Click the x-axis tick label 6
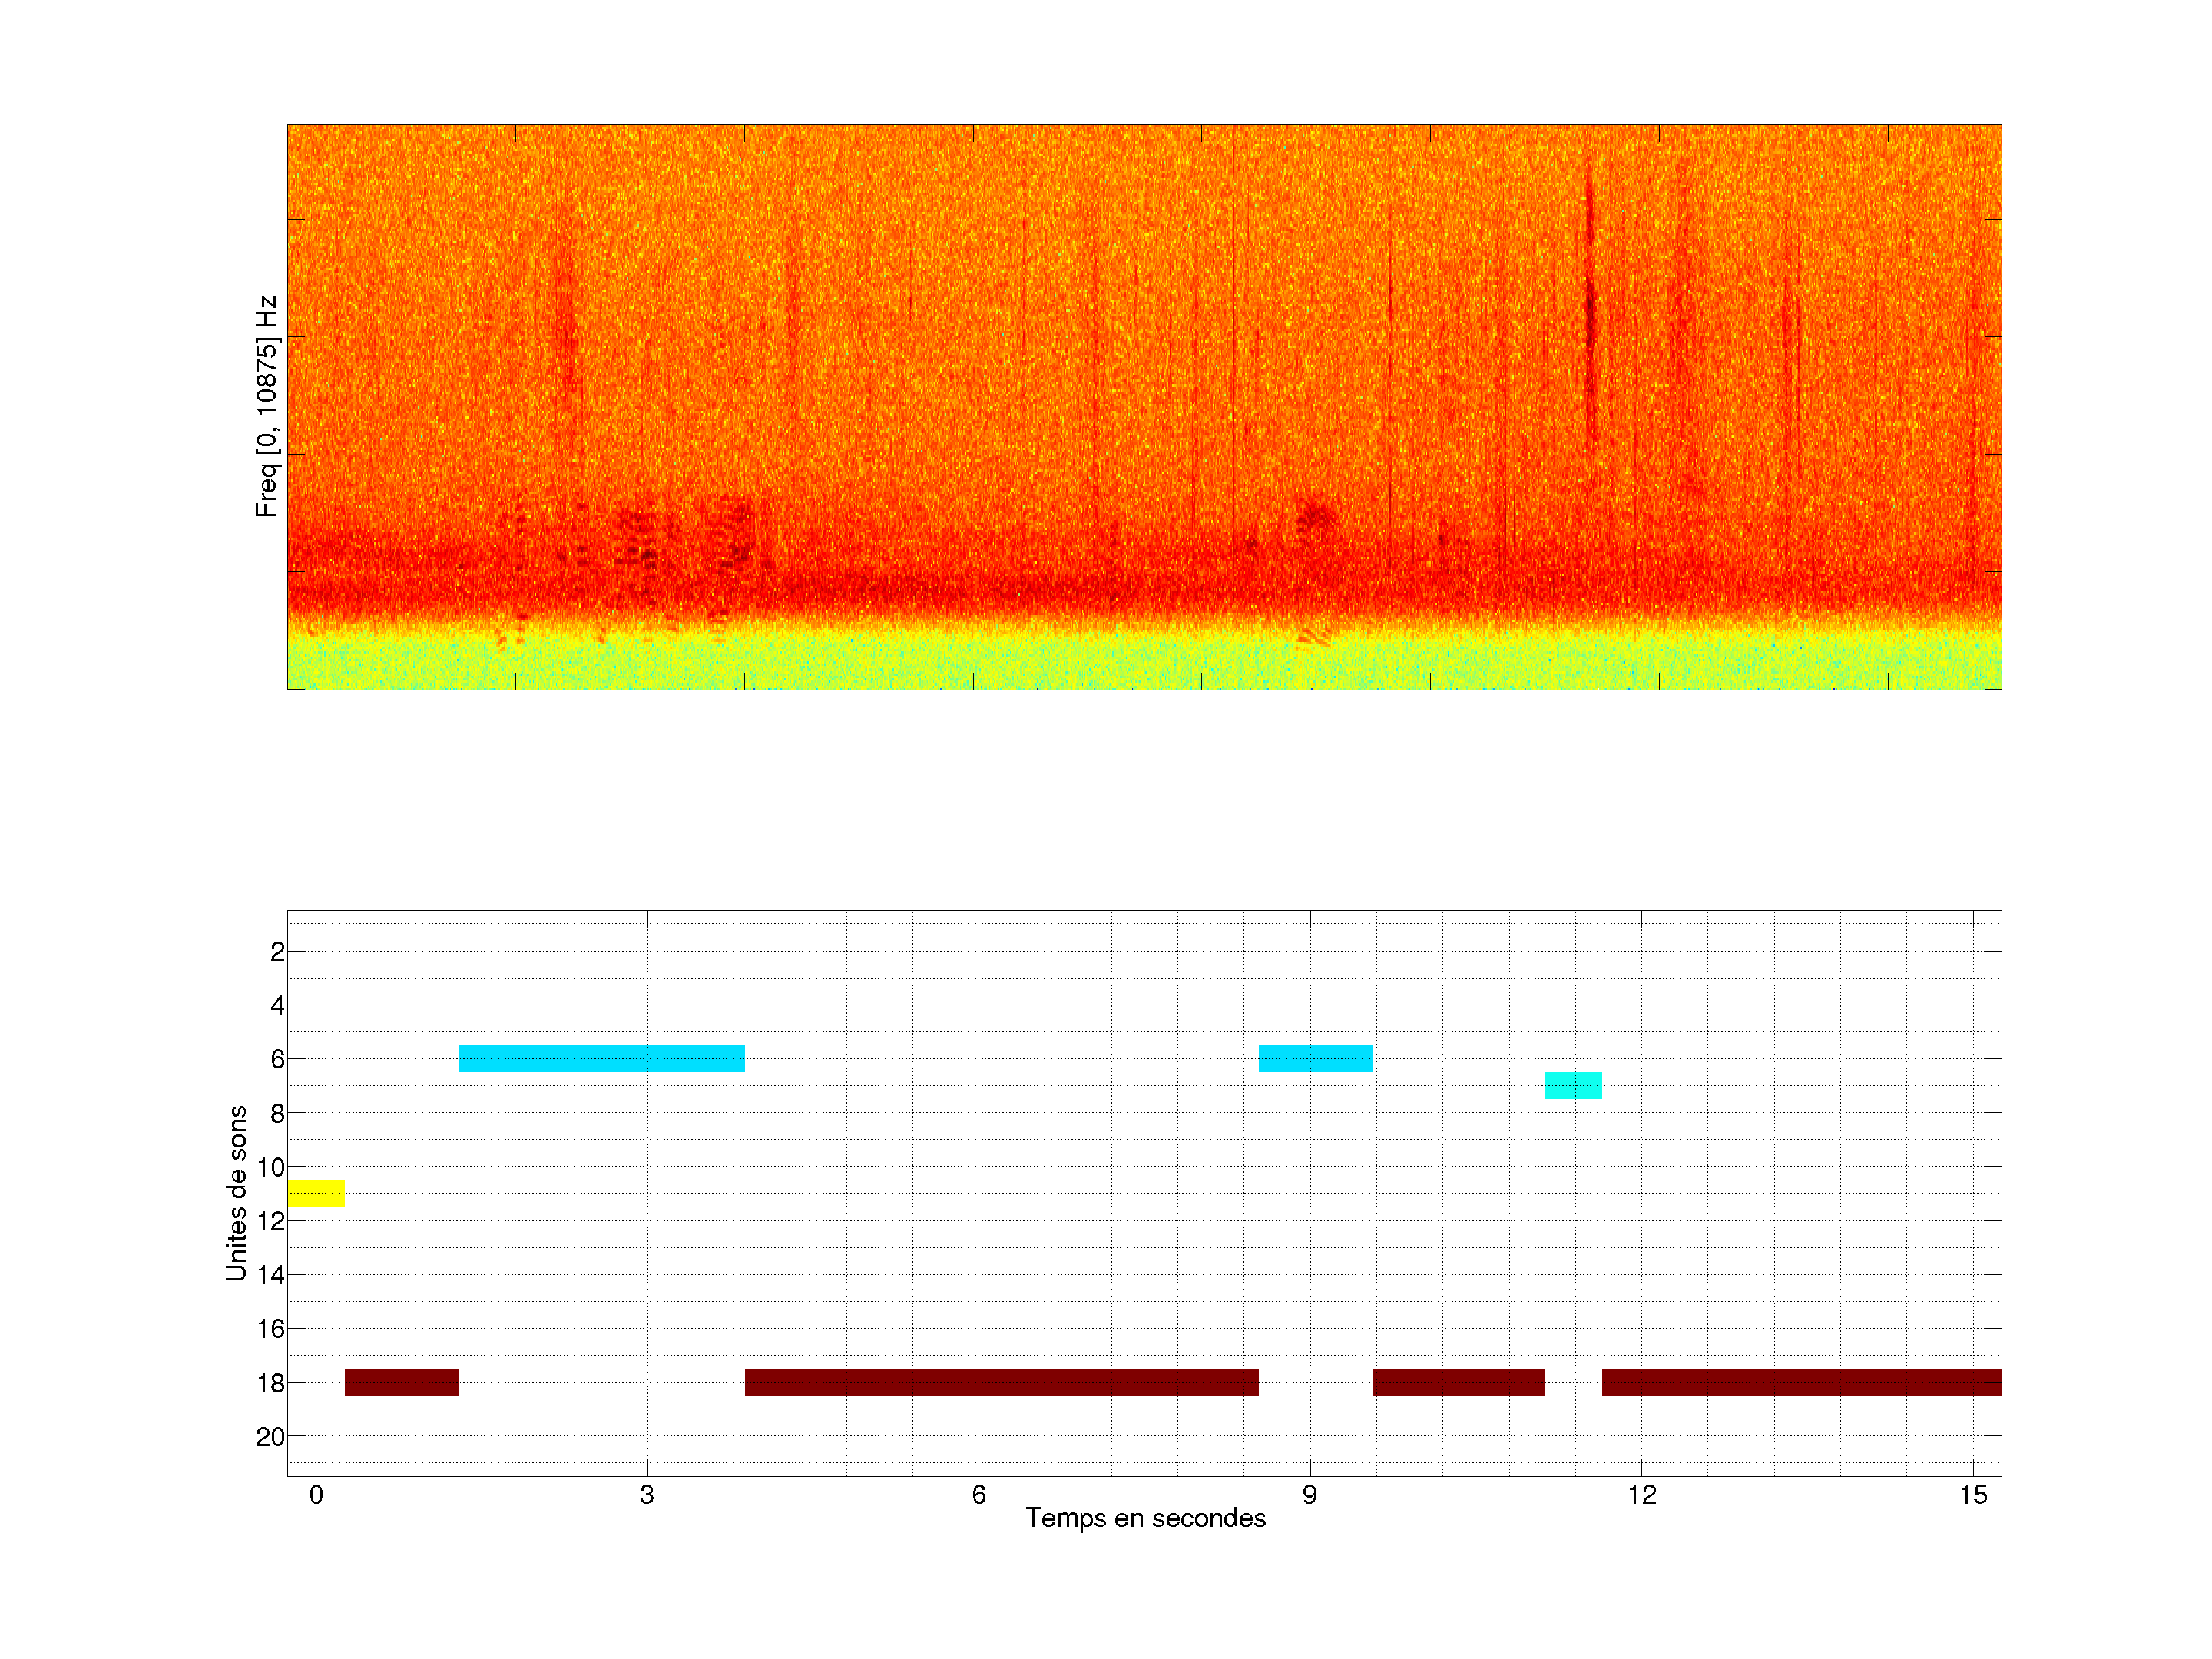This screenshot has height=1659, width=2212. [x=978, y=1495]
